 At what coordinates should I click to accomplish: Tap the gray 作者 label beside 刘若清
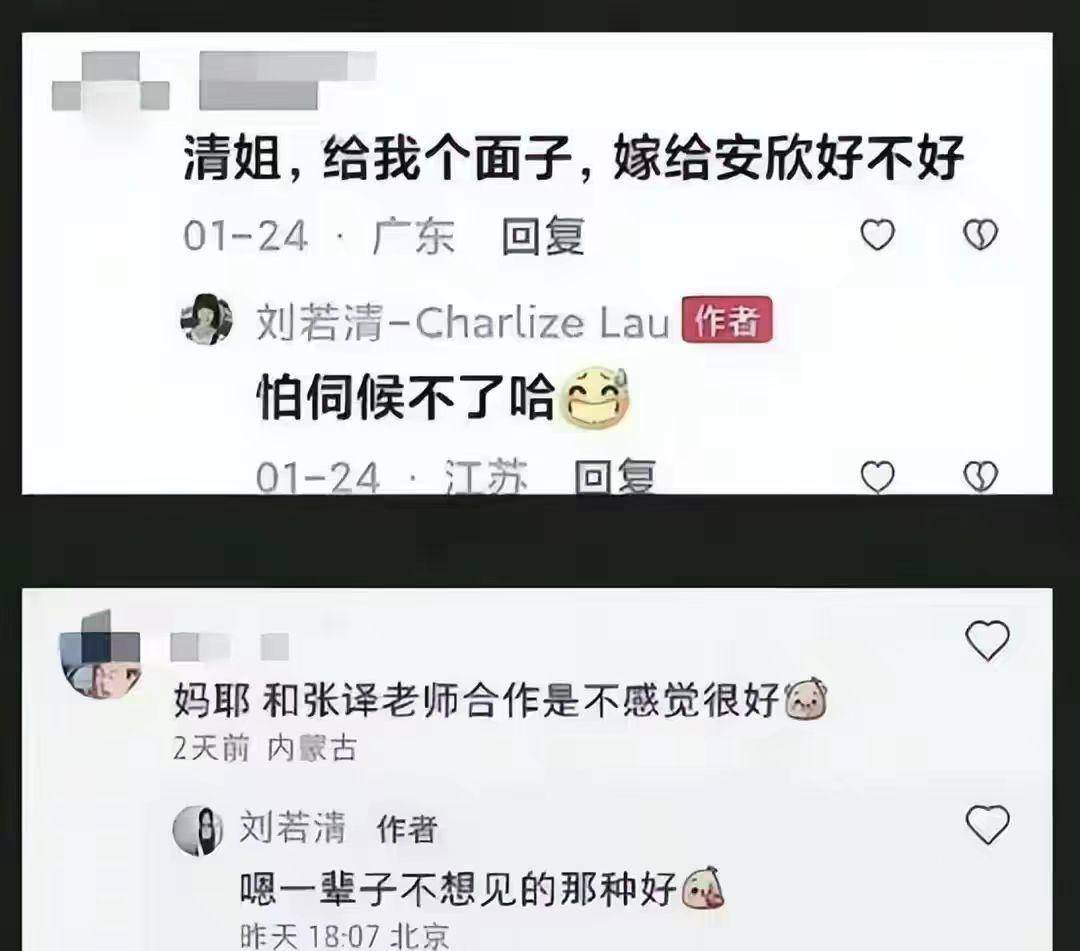point(406,829)
